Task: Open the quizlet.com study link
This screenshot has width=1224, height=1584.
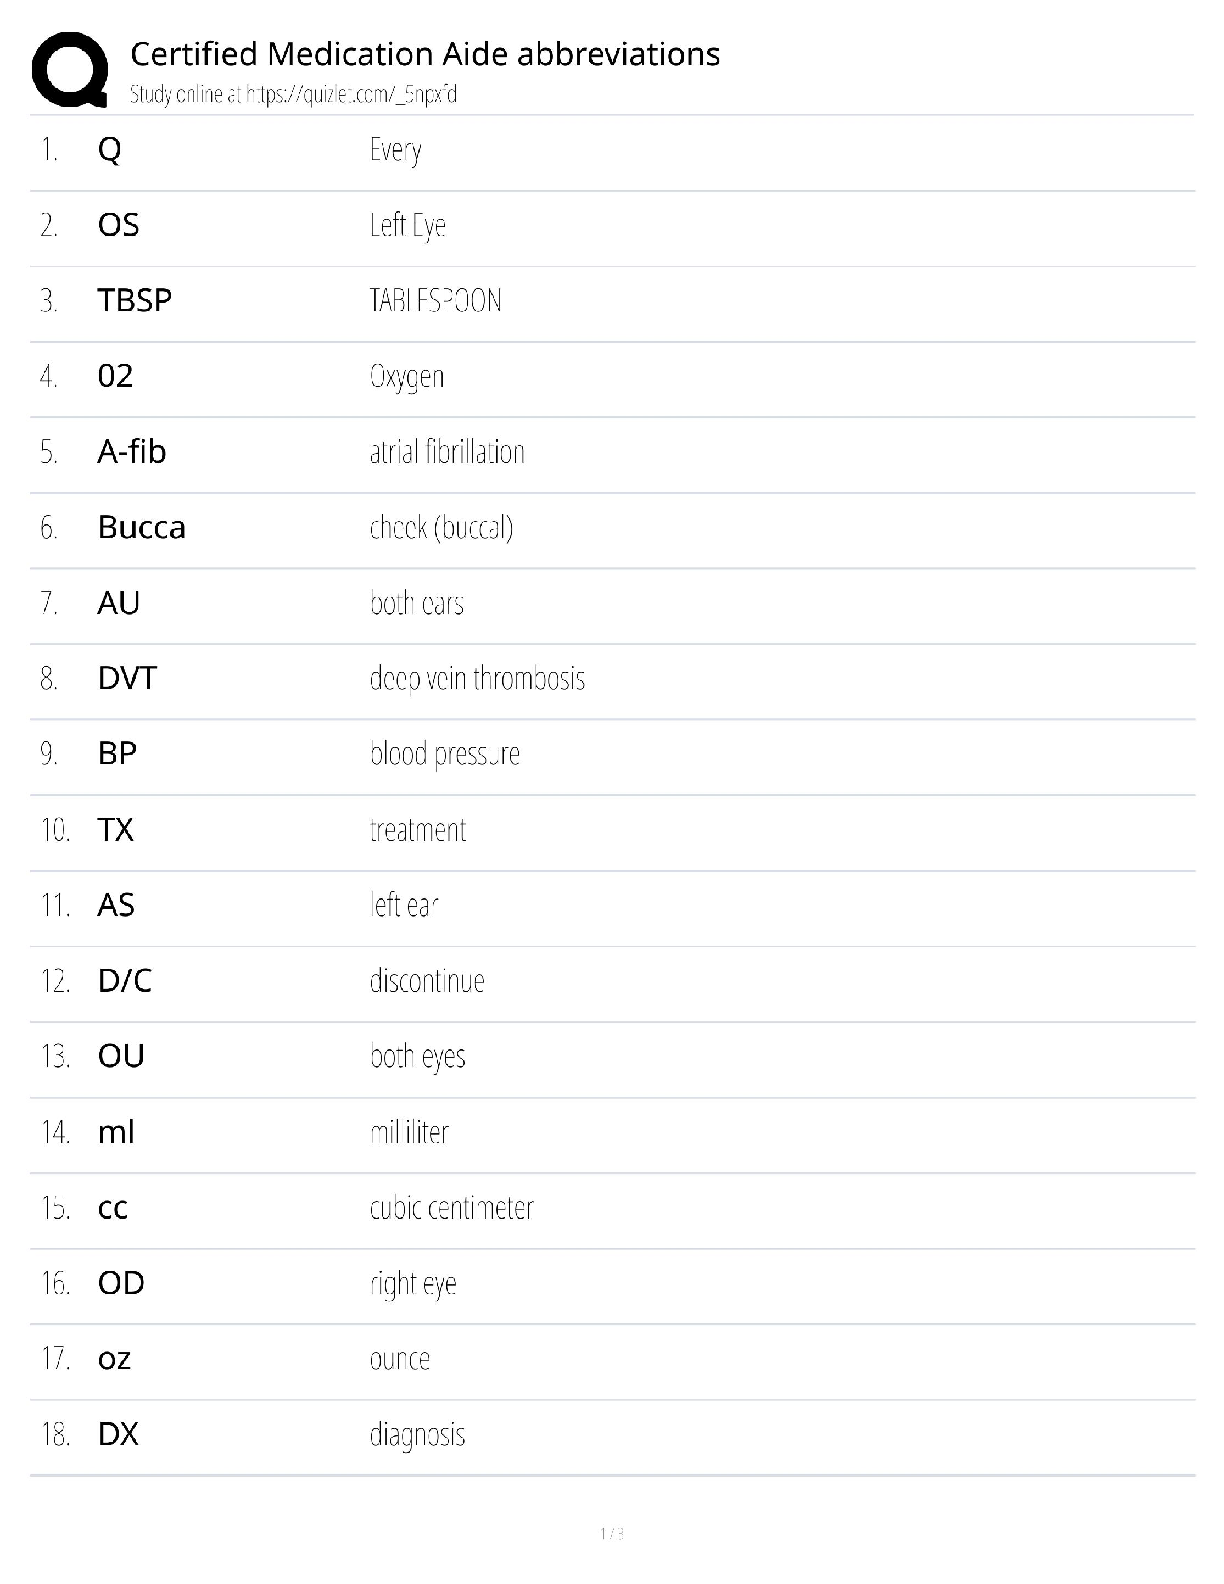Action: point(293,95)
